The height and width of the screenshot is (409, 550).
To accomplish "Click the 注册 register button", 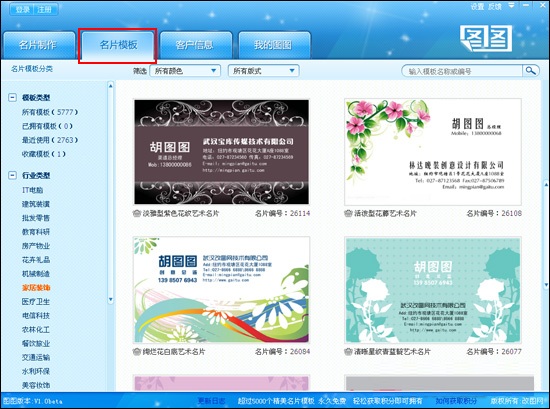I will (45, 9).
